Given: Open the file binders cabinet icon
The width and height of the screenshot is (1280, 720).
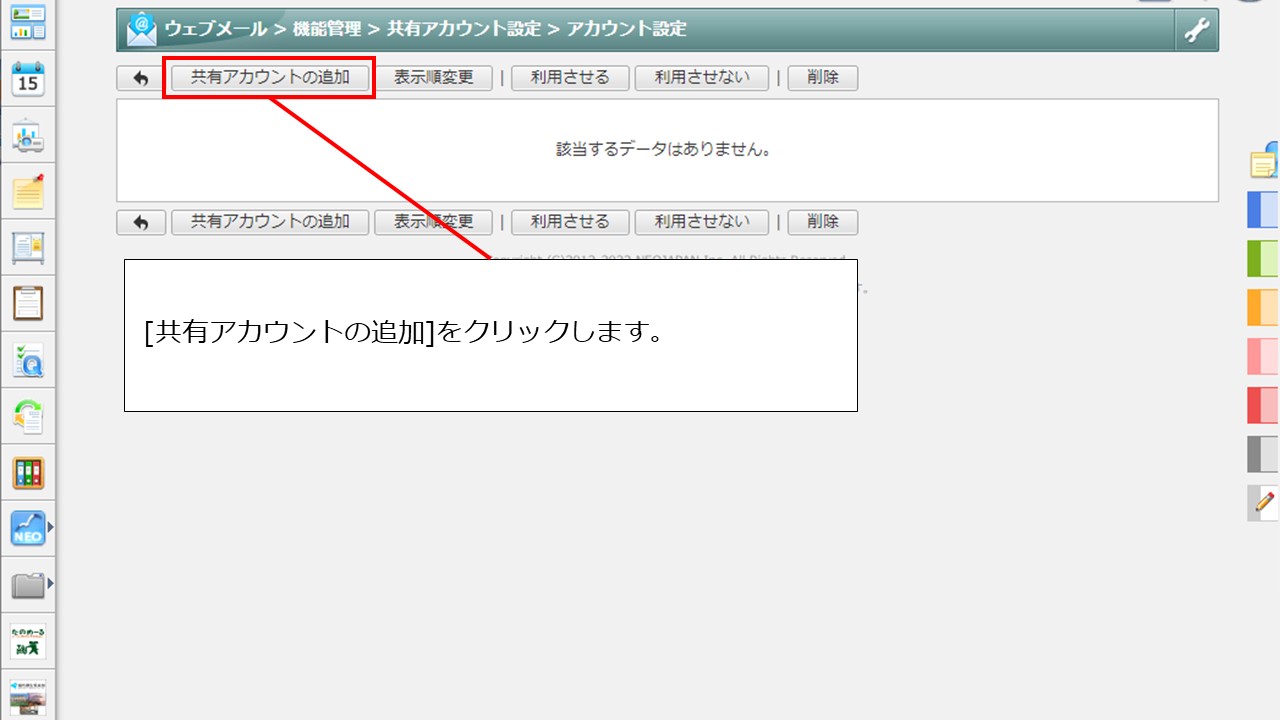Looking at the screenshot, I should tap(28, 472).
